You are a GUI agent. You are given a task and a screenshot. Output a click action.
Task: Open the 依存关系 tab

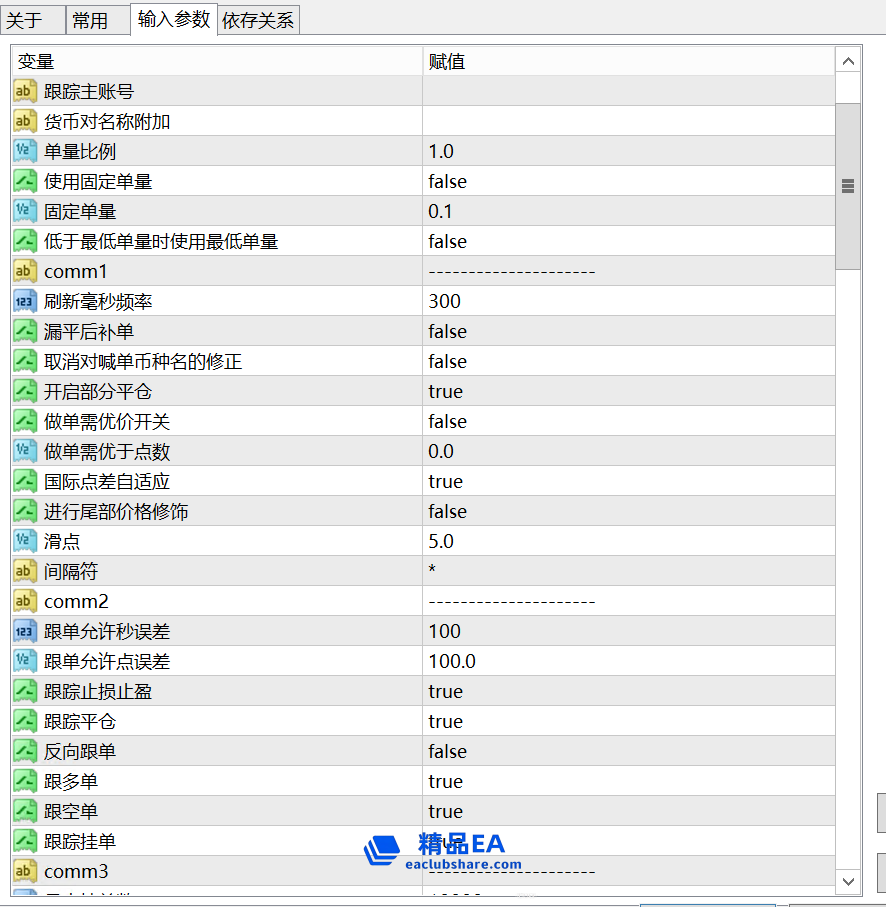[258, 19]
